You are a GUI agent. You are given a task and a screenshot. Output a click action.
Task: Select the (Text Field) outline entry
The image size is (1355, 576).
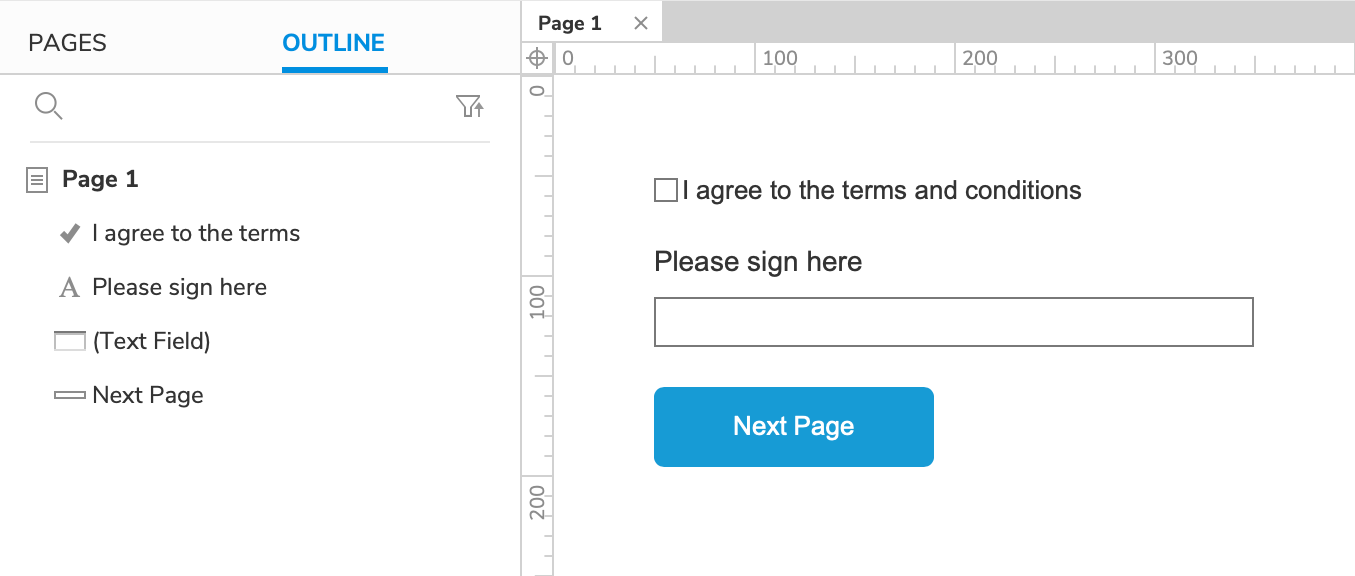pos(151,342)
